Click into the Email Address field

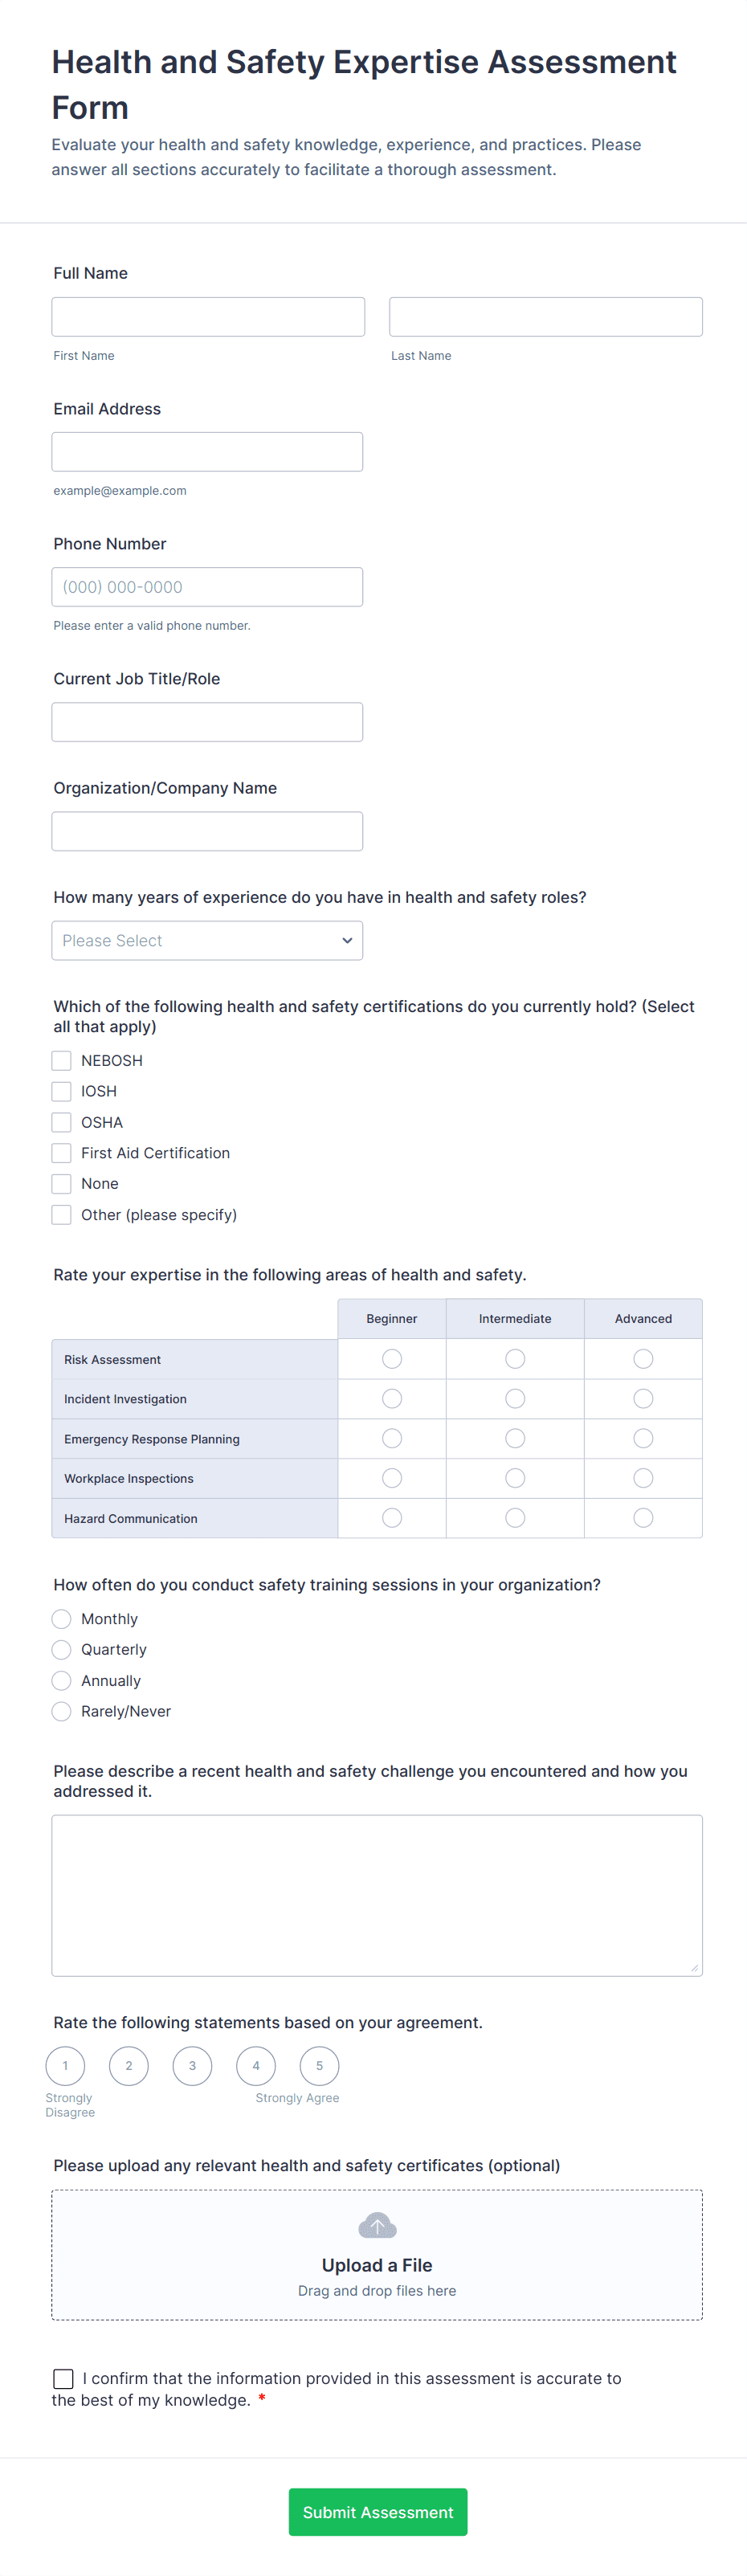pos(207,452)
